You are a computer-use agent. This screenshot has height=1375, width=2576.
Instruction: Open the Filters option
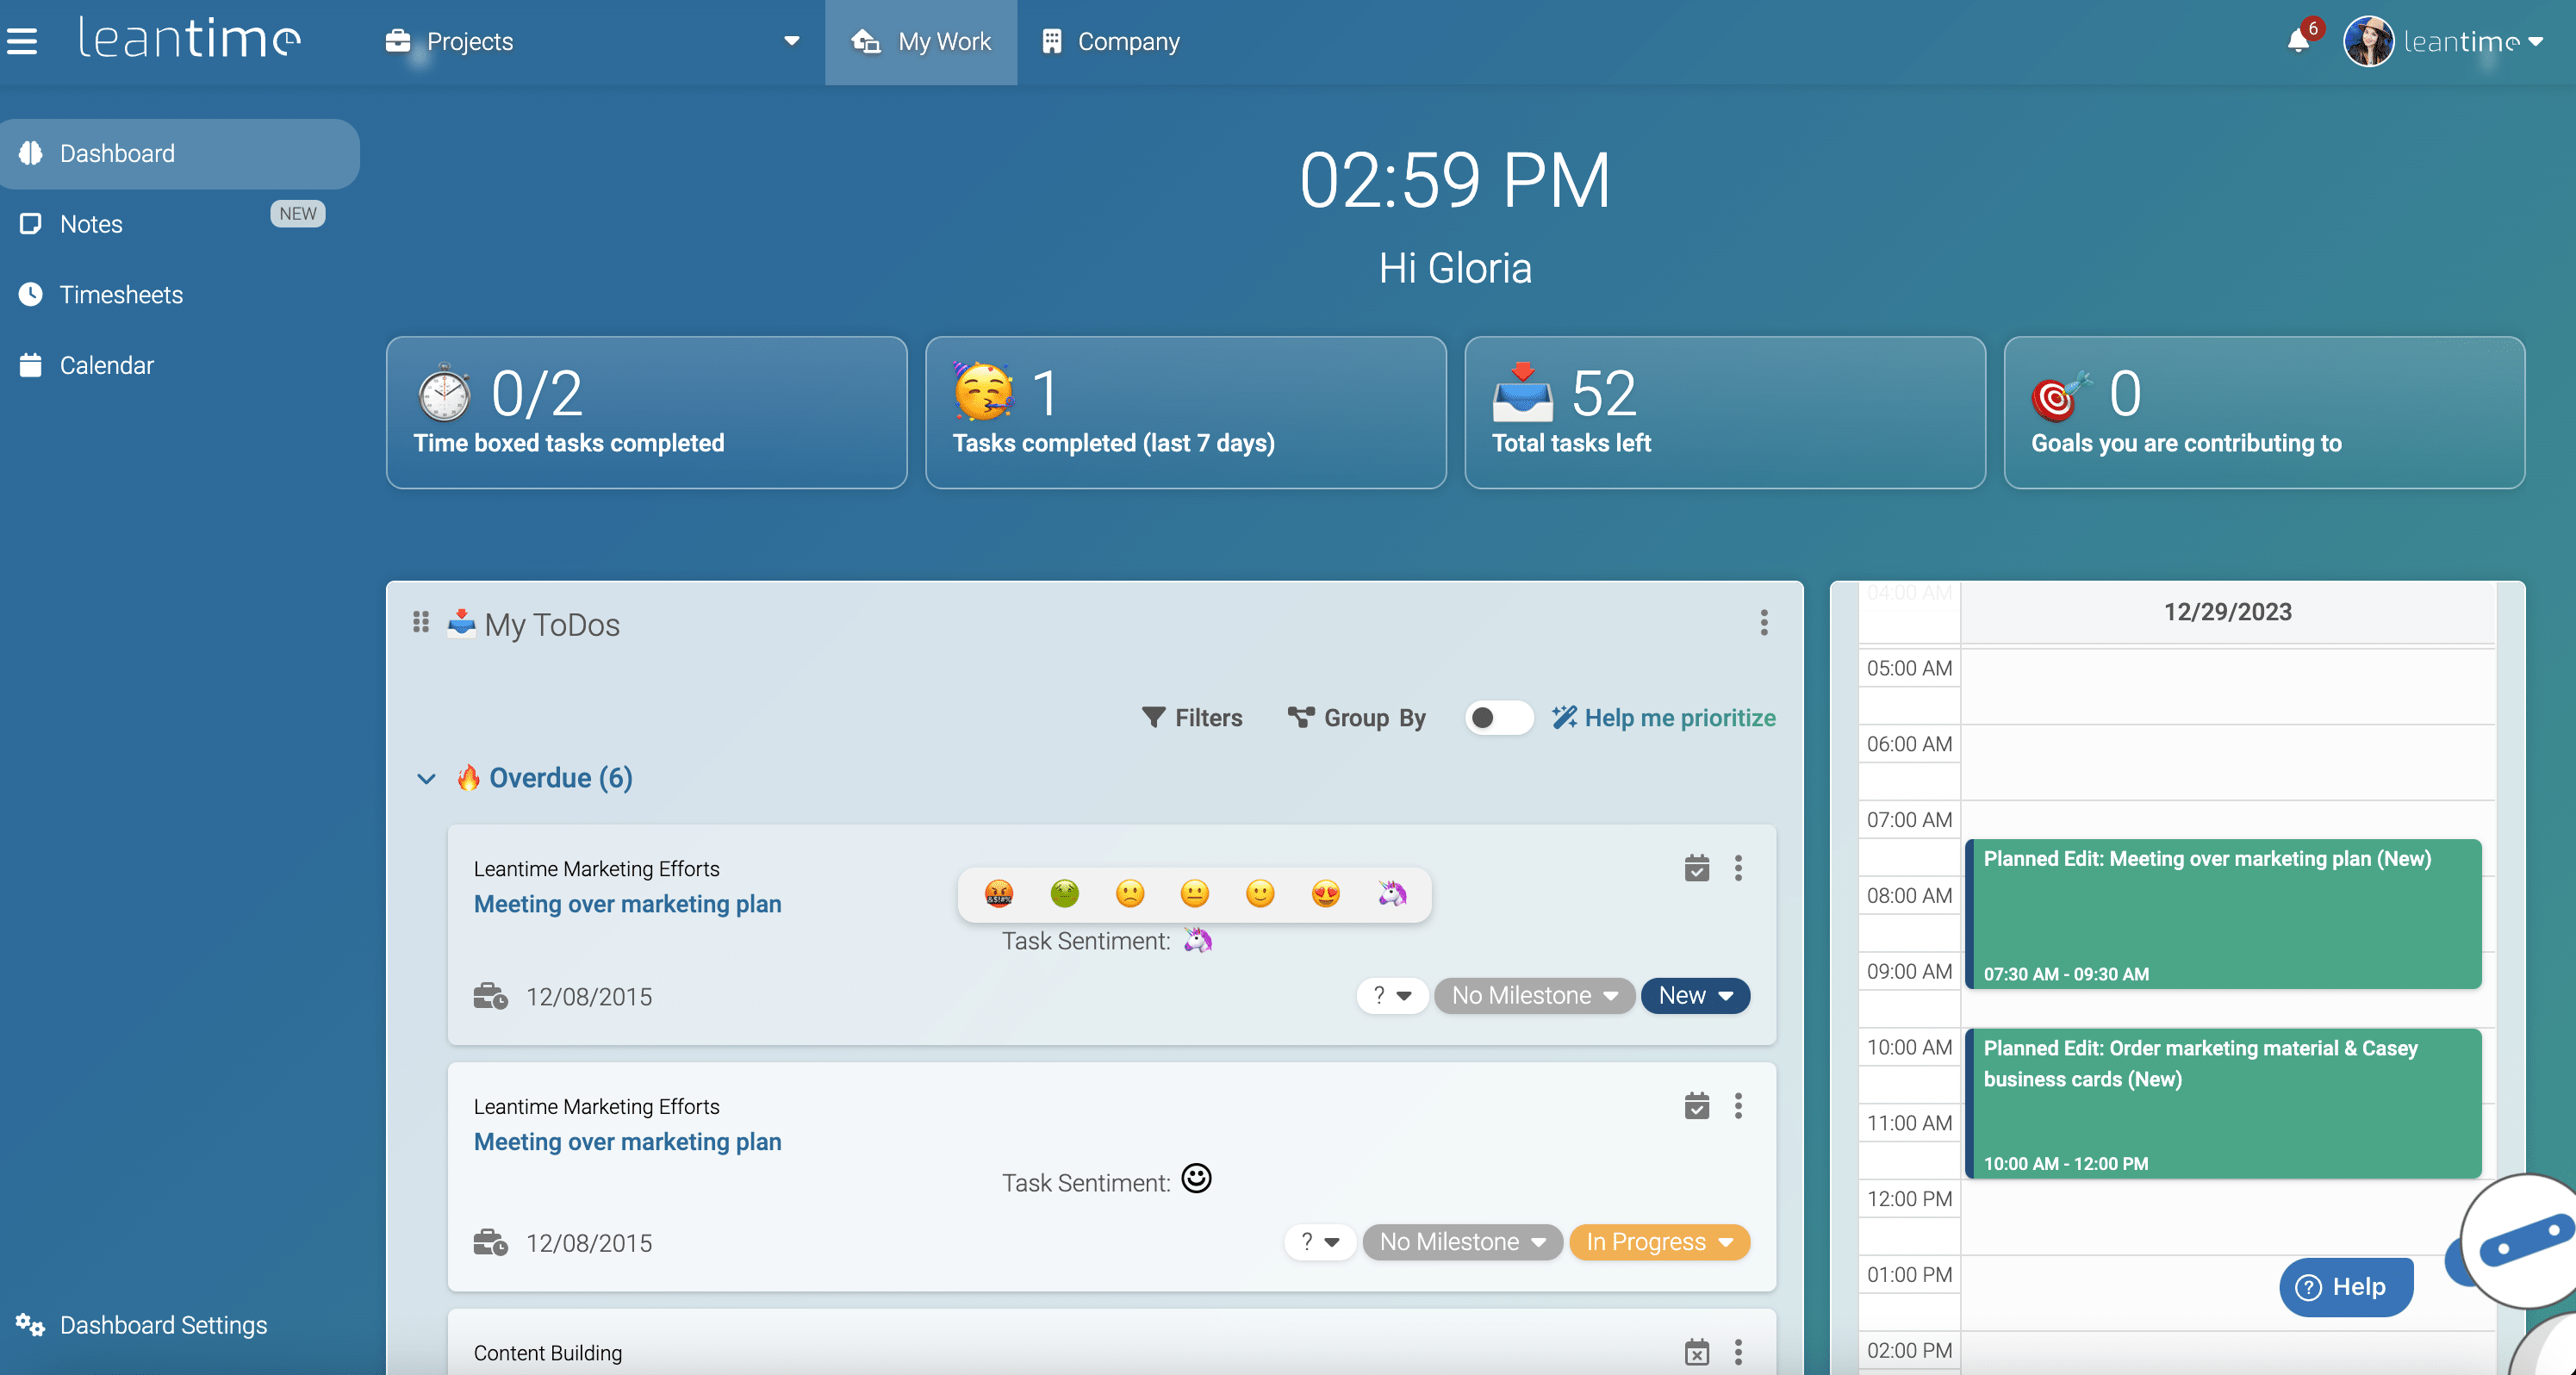coord(1192,718)
